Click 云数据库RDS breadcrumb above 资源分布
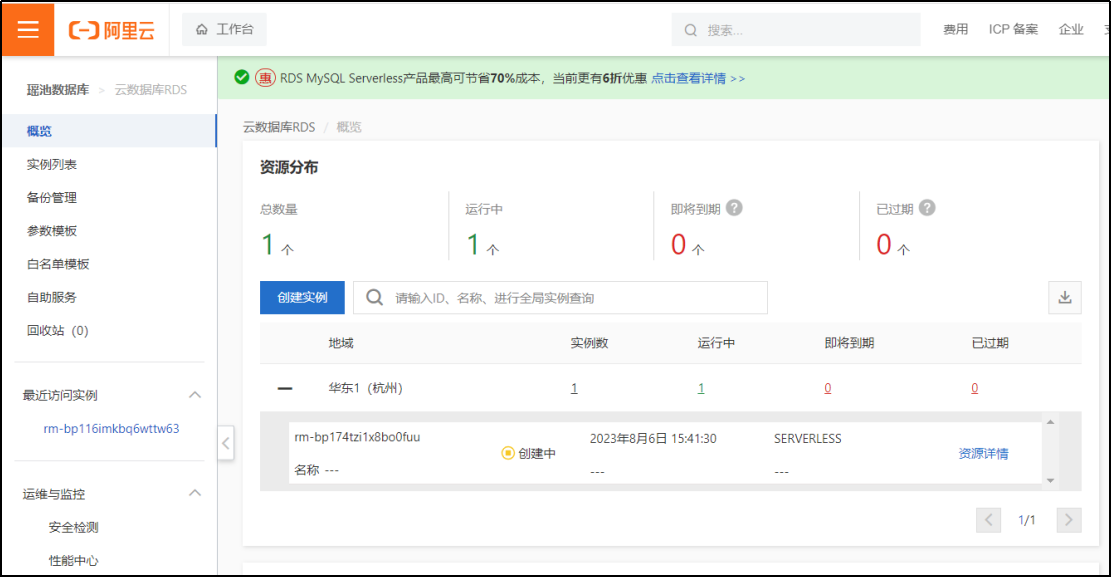This screenshot has width=1112, height=577. click(x=279, y=127)
